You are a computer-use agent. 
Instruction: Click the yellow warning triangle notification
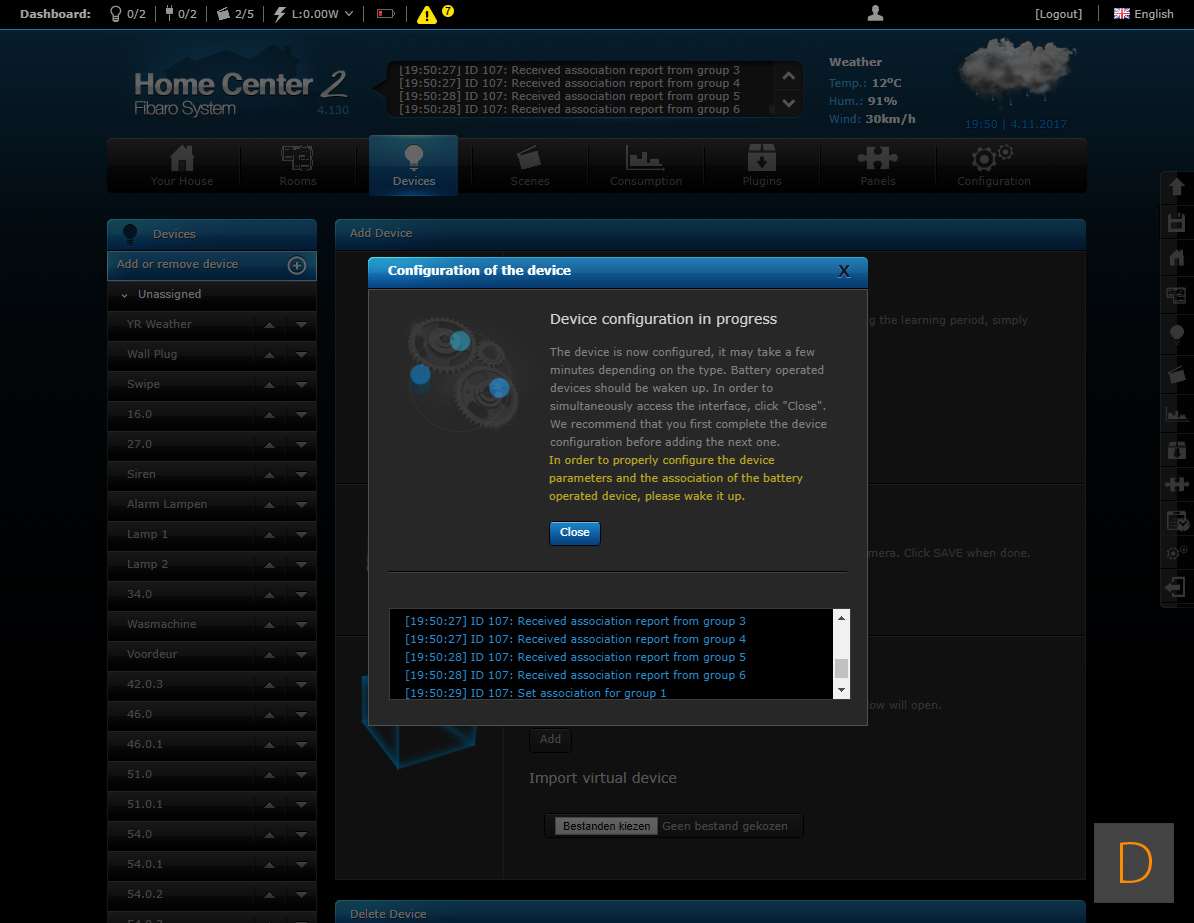pyautogui.click(x=426, y=14)
